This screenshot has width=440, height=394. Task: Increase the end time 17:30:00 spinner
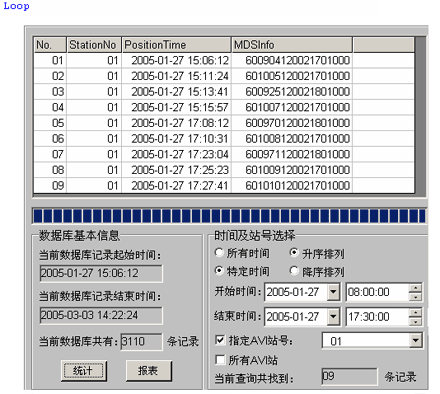tap(415, 313)
